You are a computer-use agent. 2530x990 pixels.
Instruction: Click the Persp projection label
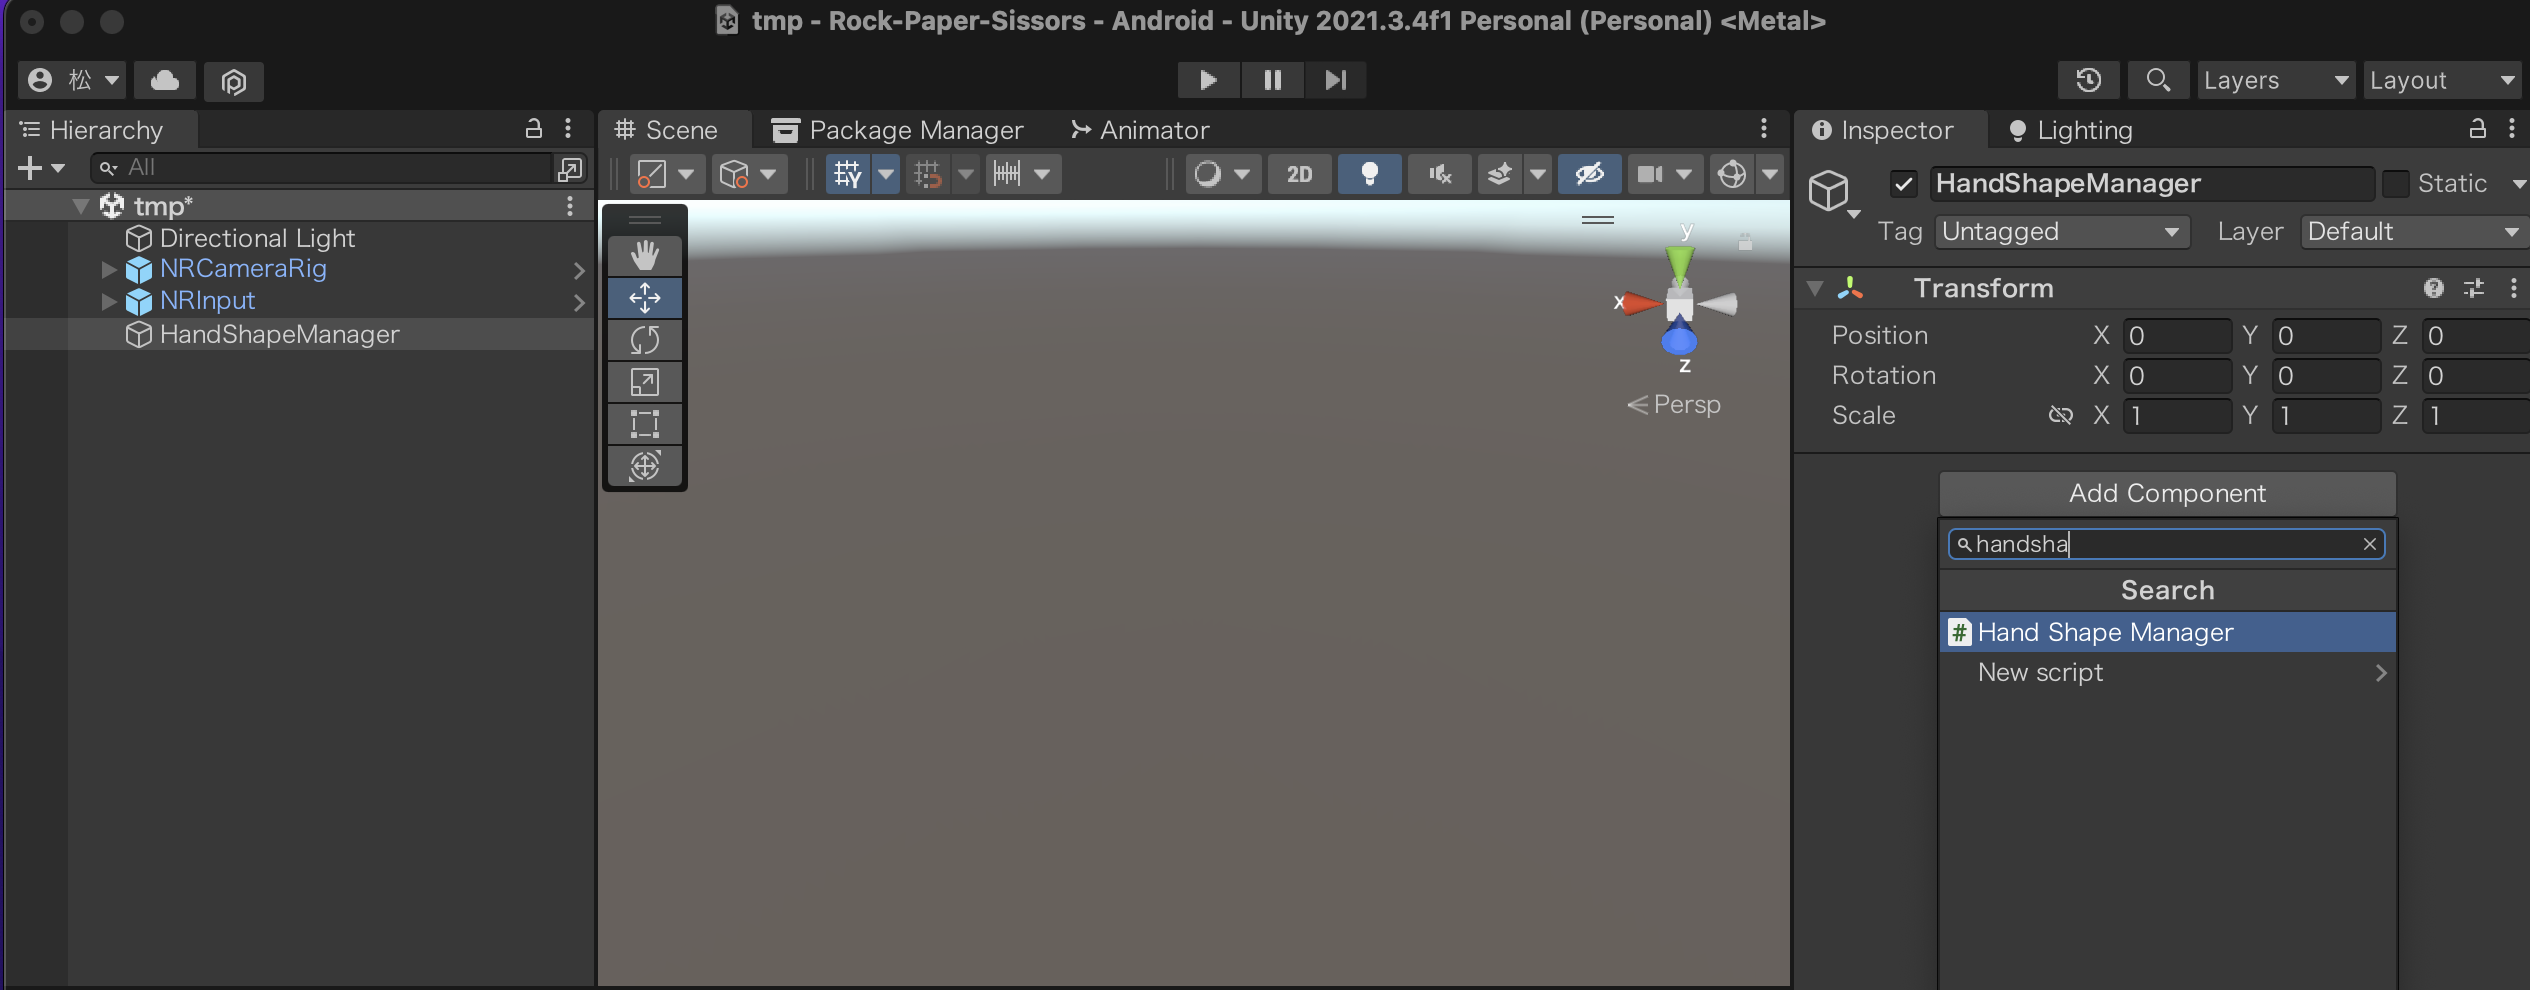1687,404
